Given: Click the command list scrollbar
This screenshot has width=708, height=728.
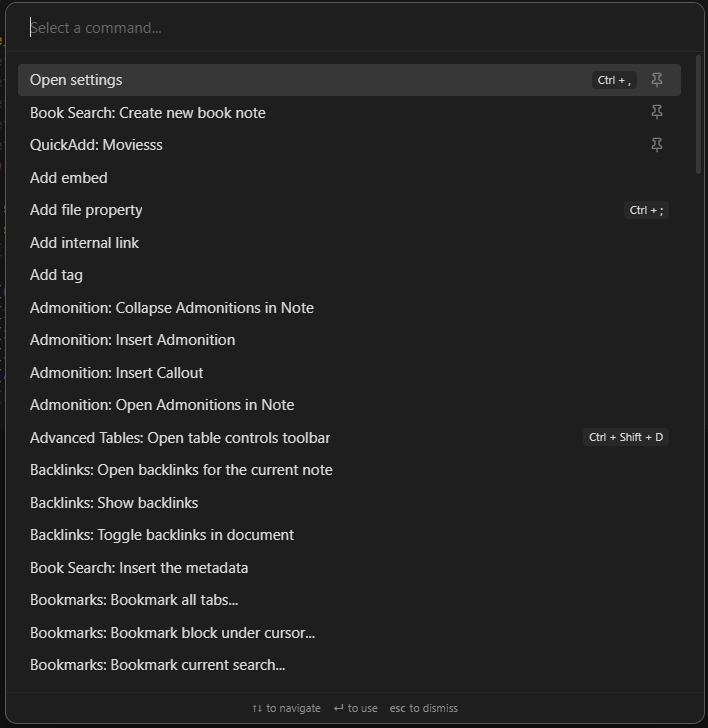Looking at the screenshot, I should [x=698, y=115].
